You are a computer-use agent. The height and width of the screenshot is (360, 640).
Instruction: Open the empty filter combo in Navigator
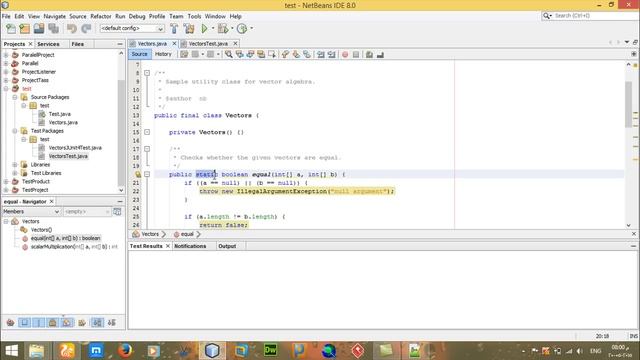(87, 211)
